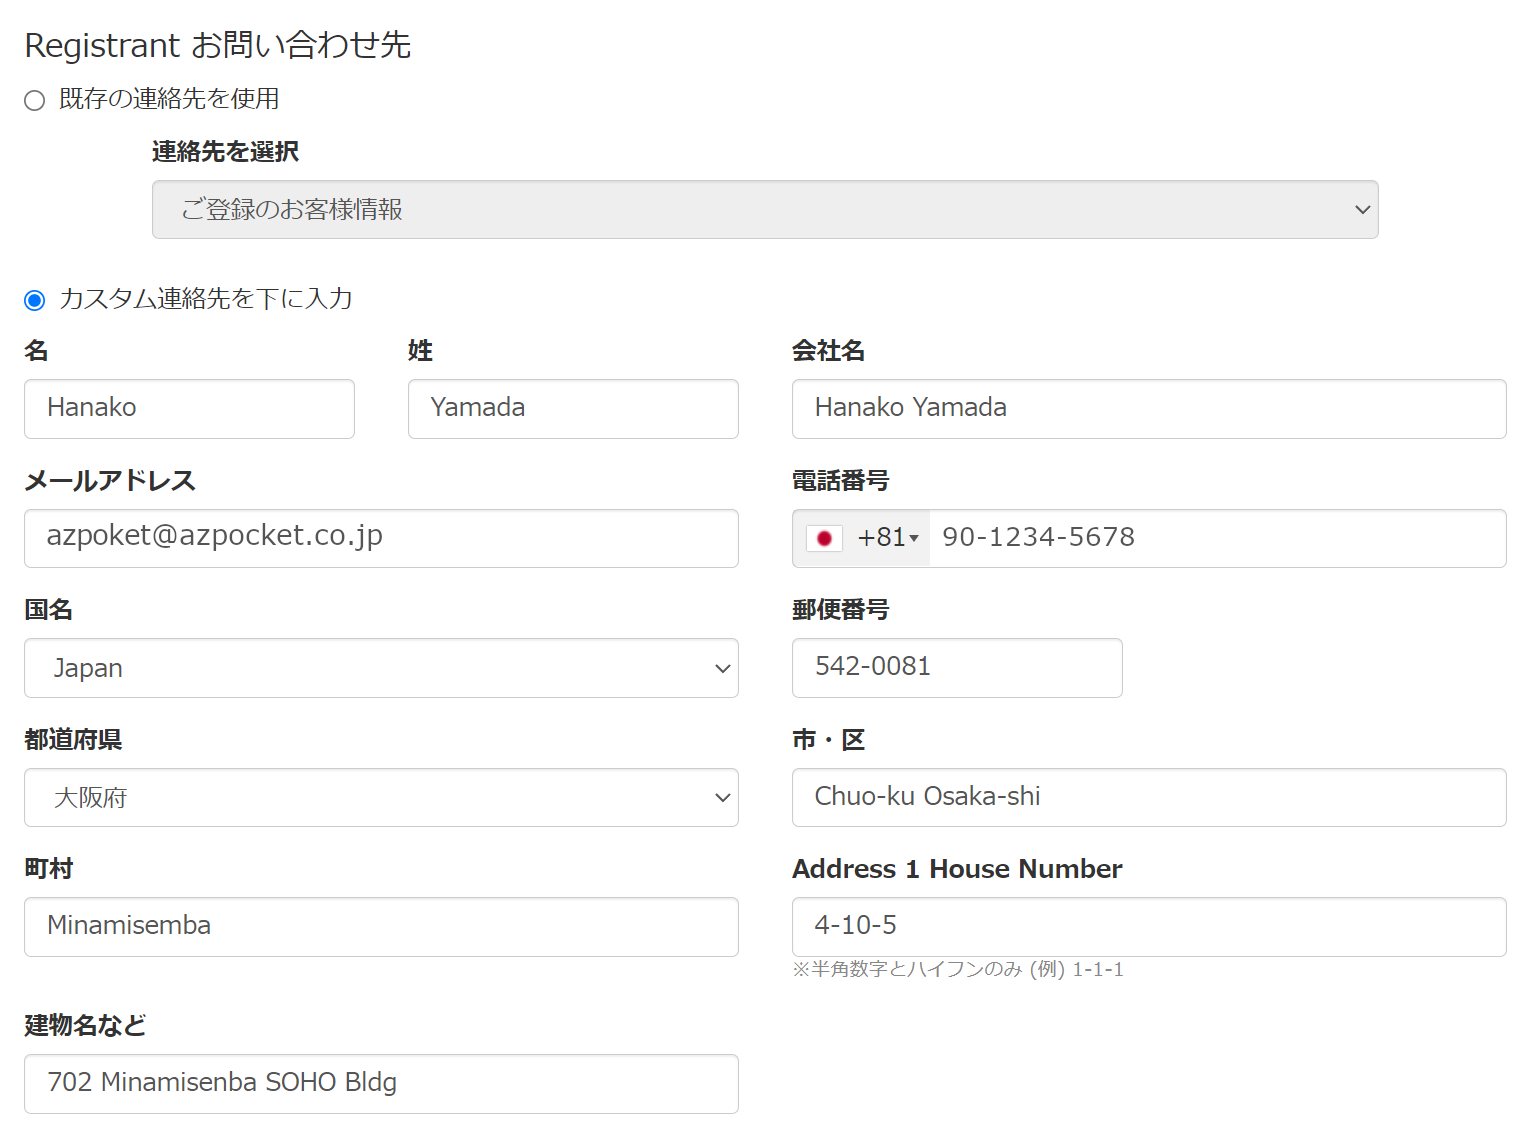Click the Japan flag icon
1537x1138 pixels.
click(x=824, y=538)
